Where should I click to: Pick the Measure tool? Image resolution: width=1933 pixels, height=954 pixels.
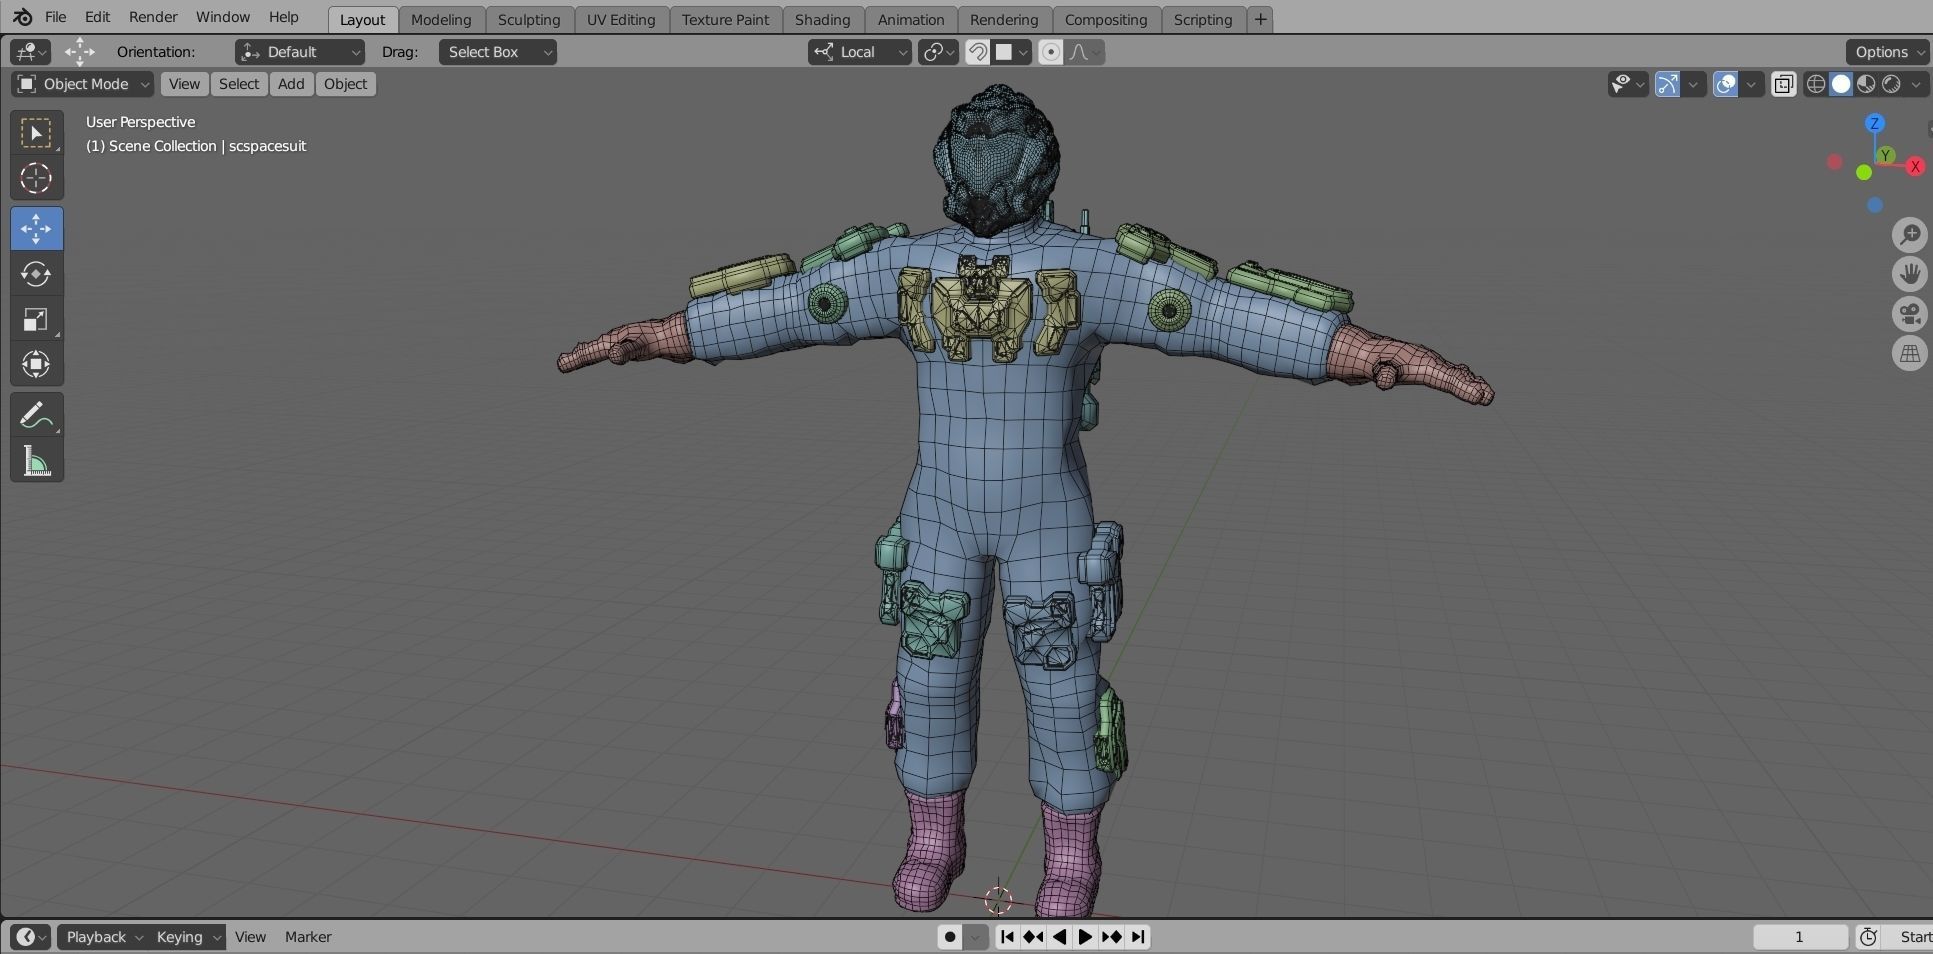click(x=37, y=460)
